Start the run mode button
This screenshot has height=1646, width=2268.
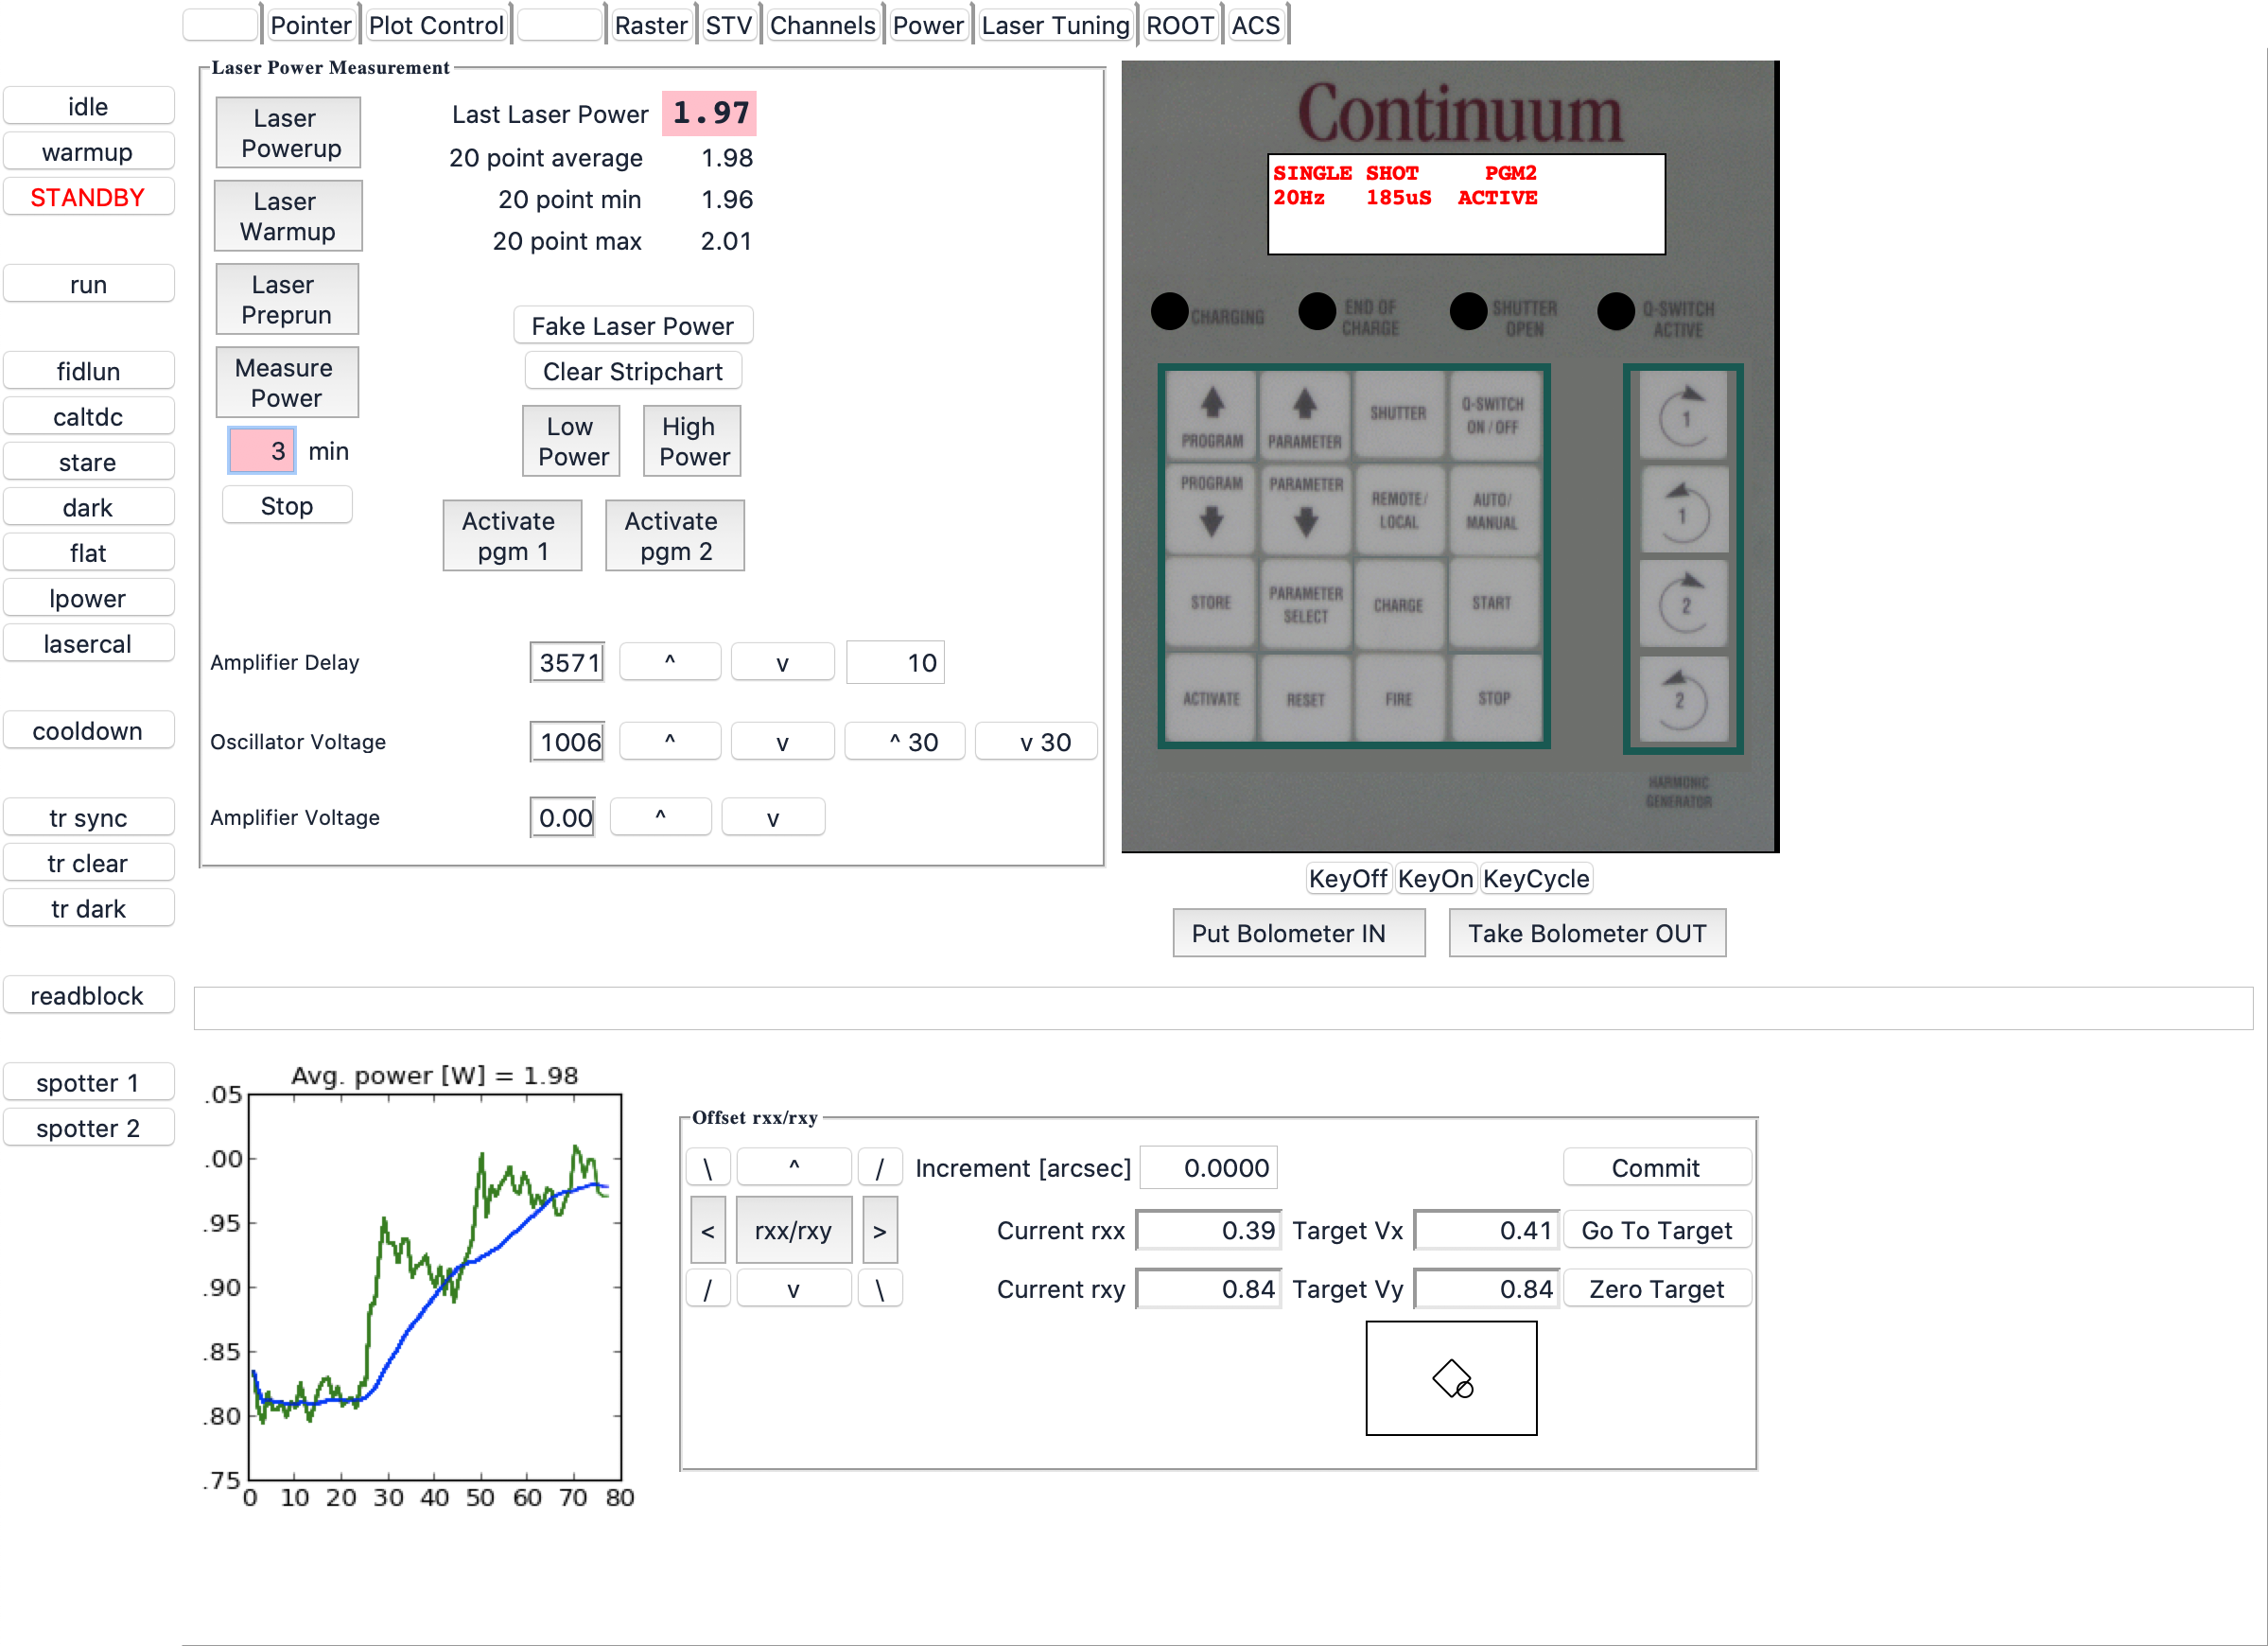(88, 284)
